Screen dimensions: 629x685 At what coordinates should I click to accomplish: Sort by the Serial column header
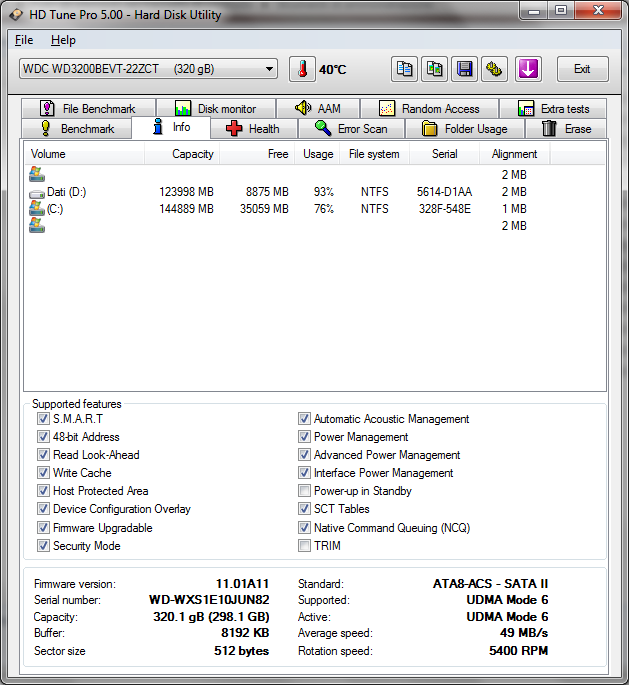(444, 154)
